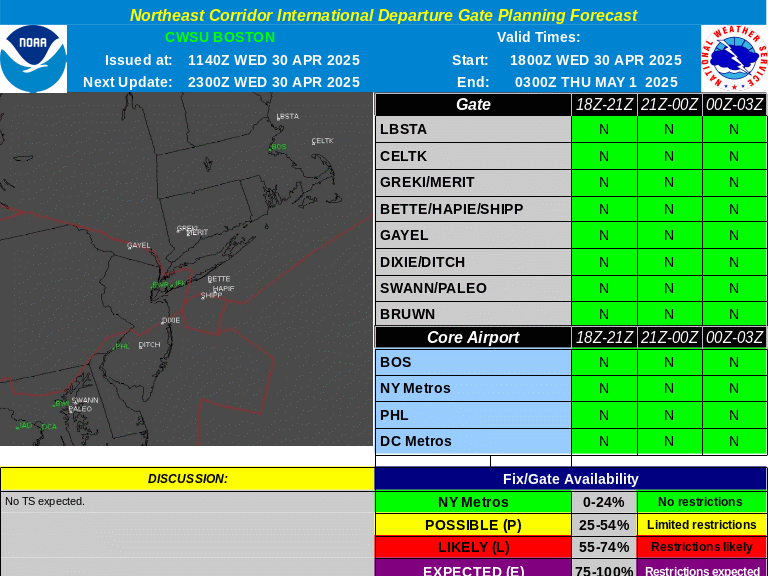Click the Core Airport column header
Image resolution: width=768 pixels, height=576 pixels.
click(473, 337)
